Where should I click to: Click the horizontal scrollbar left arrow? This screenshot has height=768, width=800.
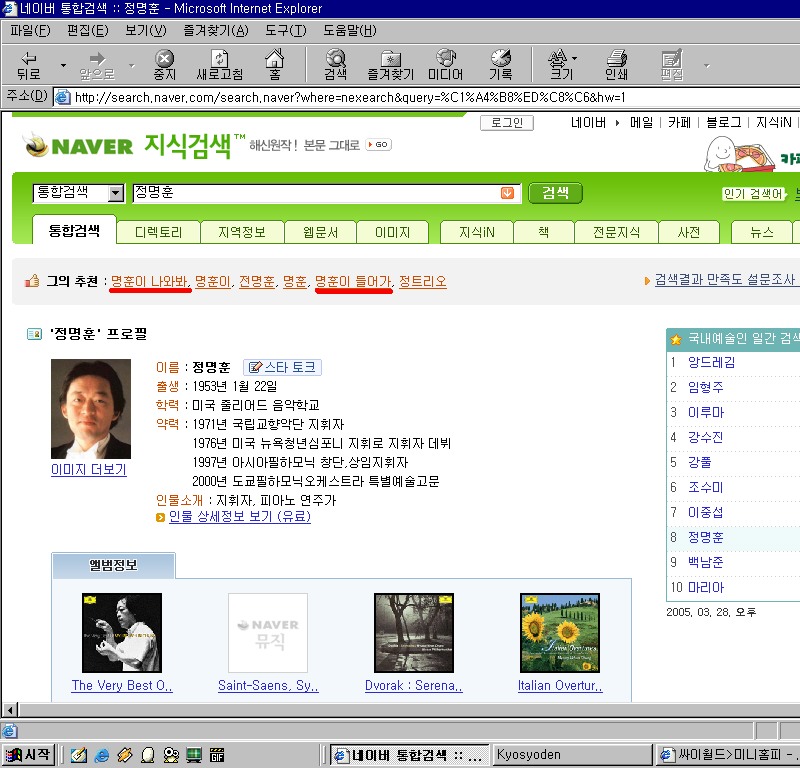[10, 709]
